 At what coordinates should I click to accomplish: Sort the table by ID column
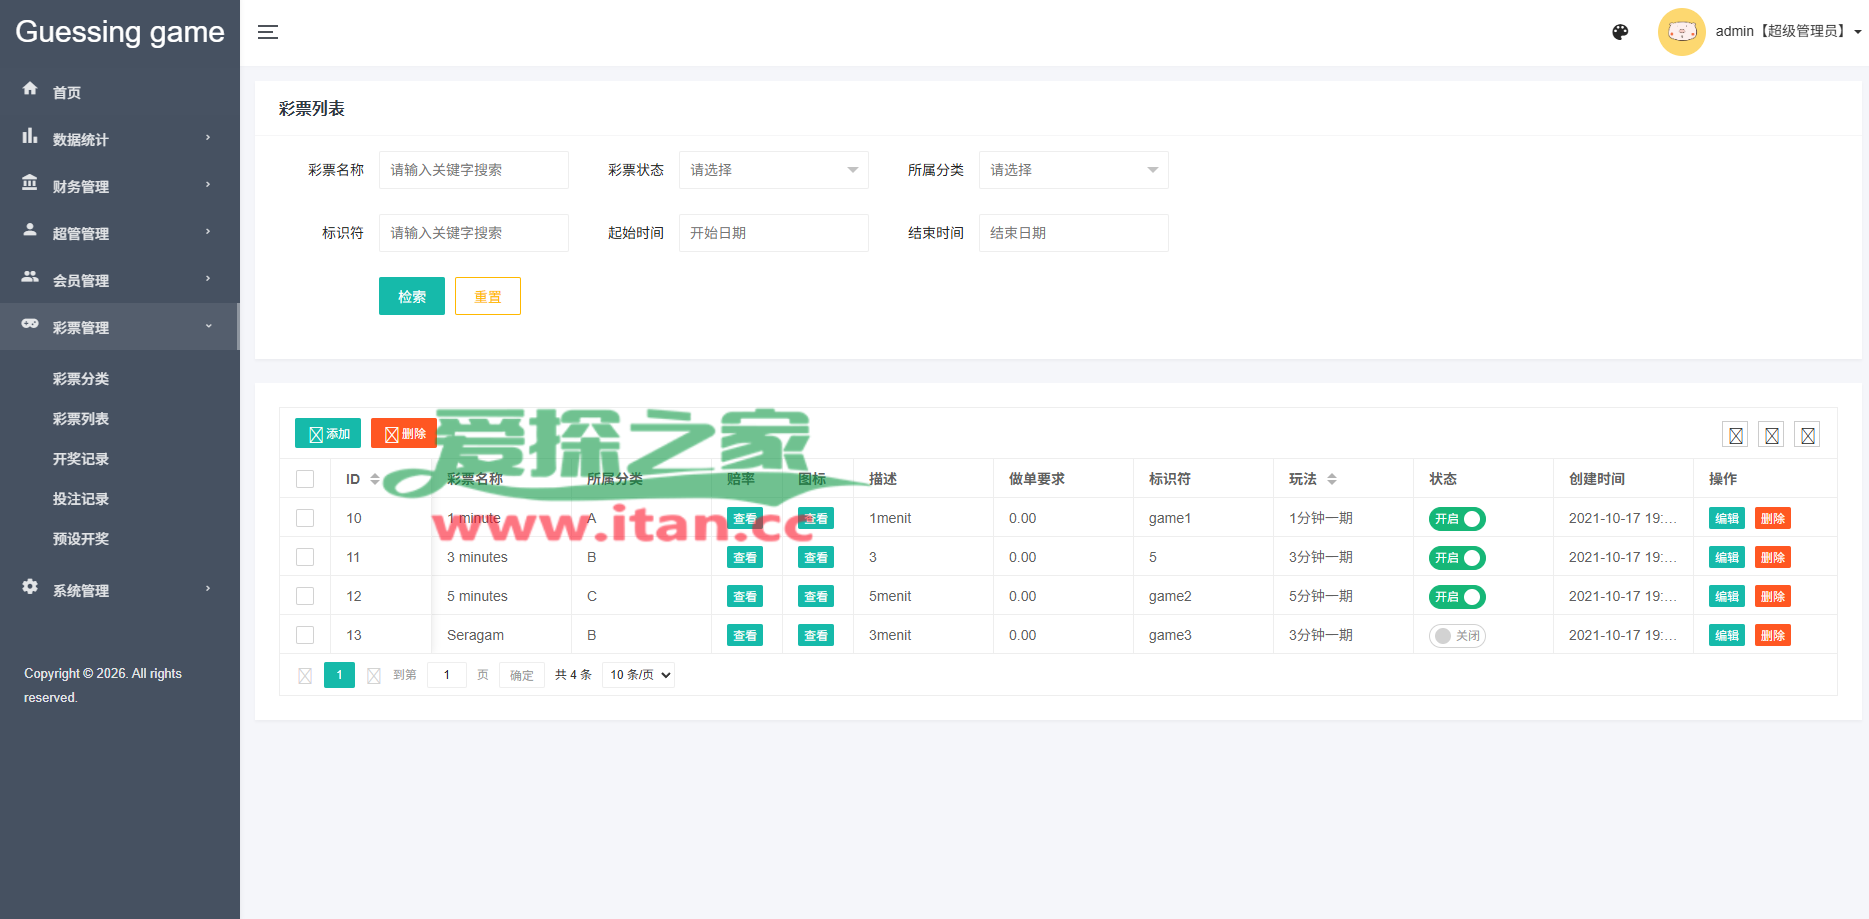pos(374,479)
